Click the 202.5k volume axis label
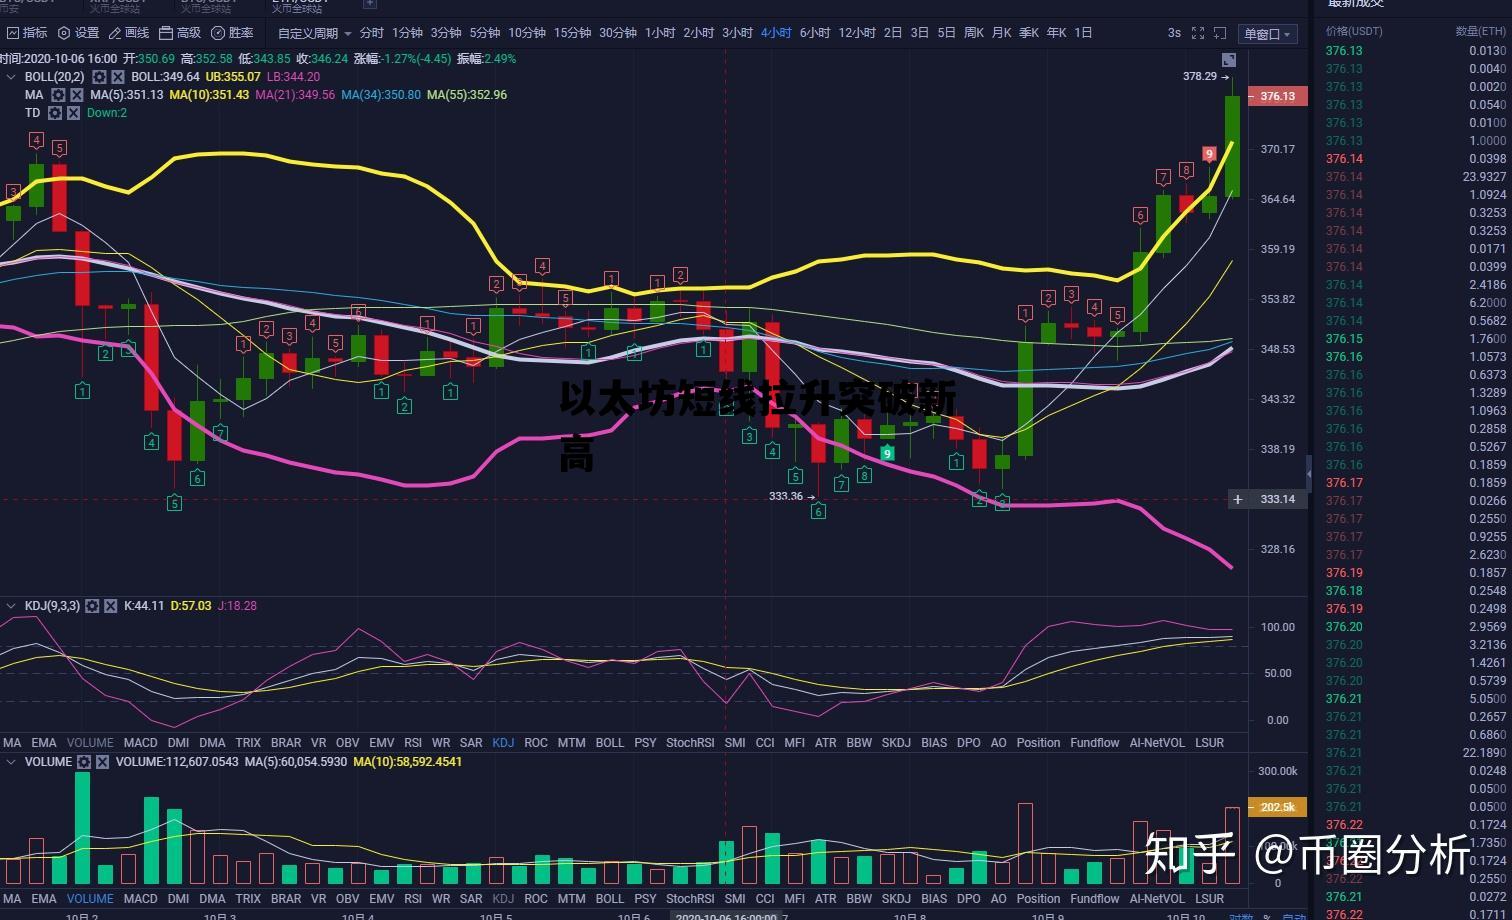Image resolution: width=1512 pixels, height=920 pixels. 1277,807
